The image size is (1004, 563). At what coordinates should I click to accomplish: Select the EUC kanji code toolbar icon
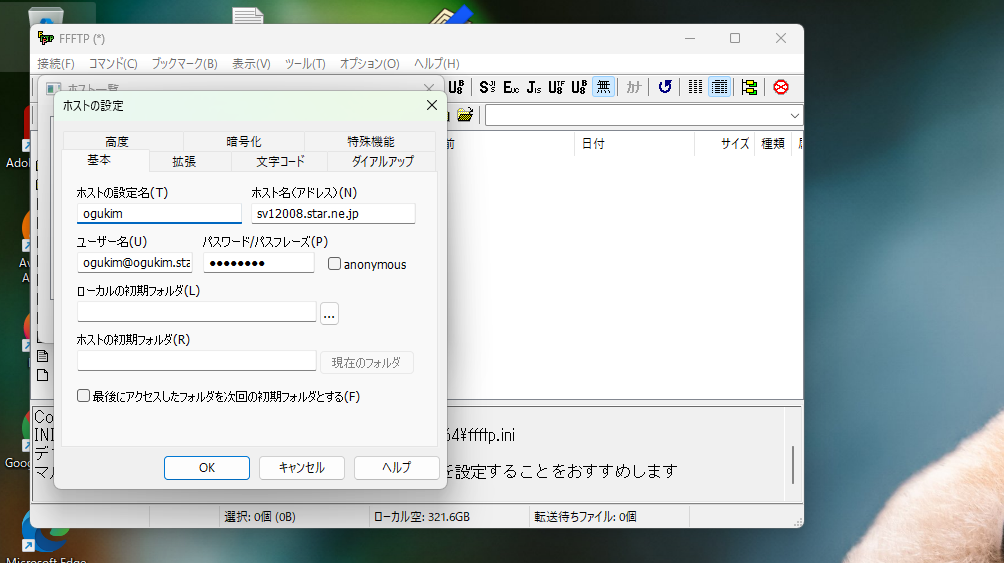511,87
